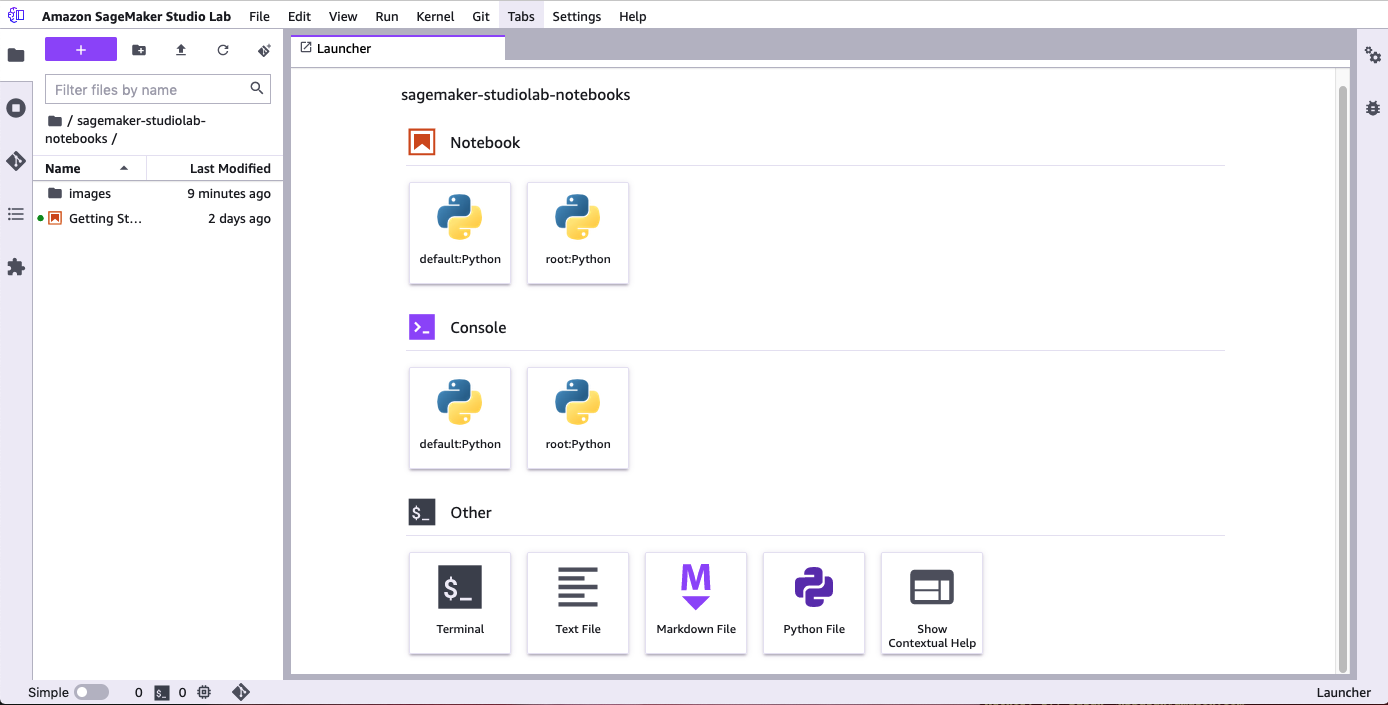Toggle Simple interface mode
This screenshot has width=1388, height=705.
point(91,691)
